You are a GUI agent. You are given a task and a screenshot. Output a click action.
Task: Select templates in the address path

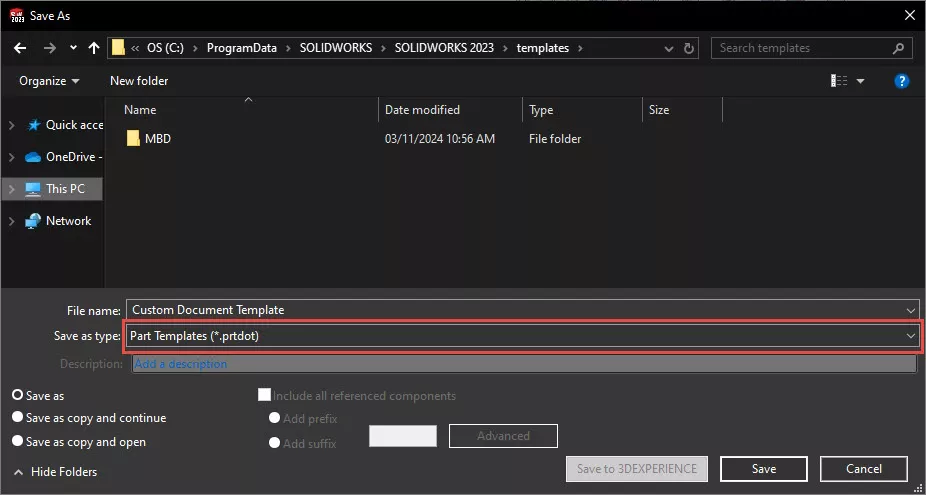click(543, 48)
